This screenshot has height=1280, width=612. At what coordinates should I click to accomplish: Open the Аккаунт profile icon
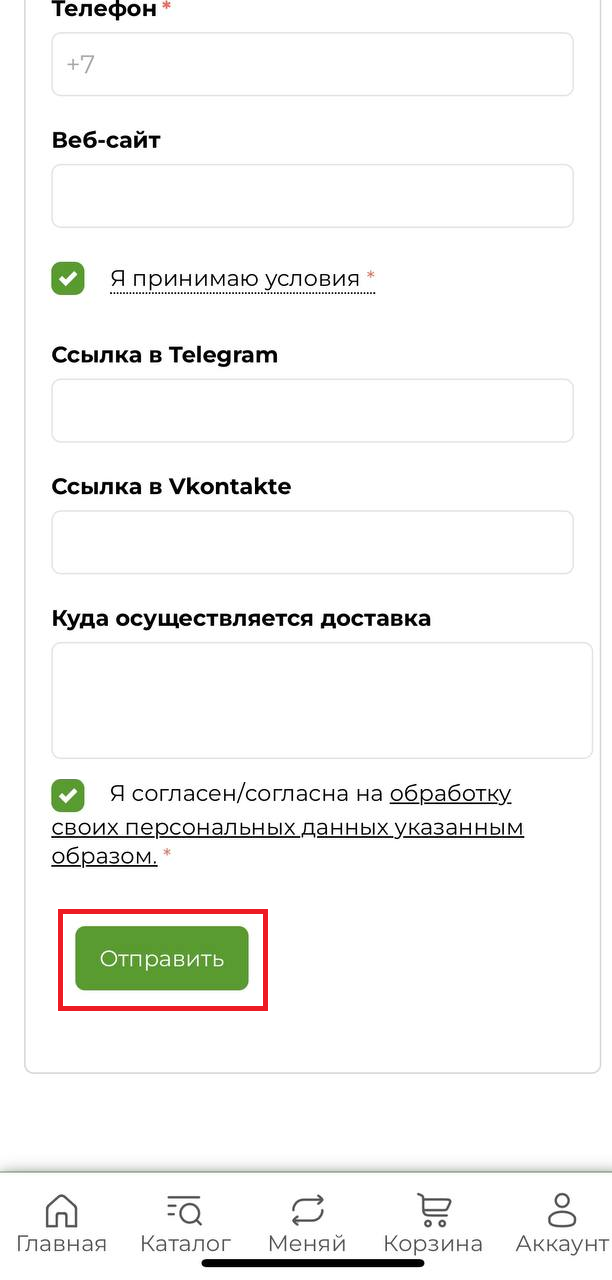(x=563, y=1210)
